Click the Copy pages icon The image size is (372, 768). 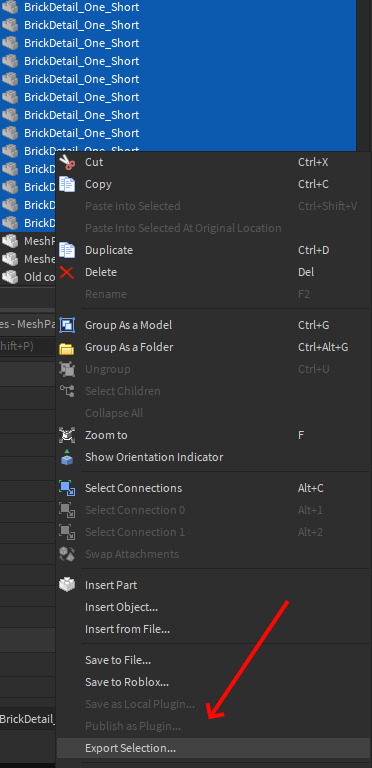[x=67, y=184]
